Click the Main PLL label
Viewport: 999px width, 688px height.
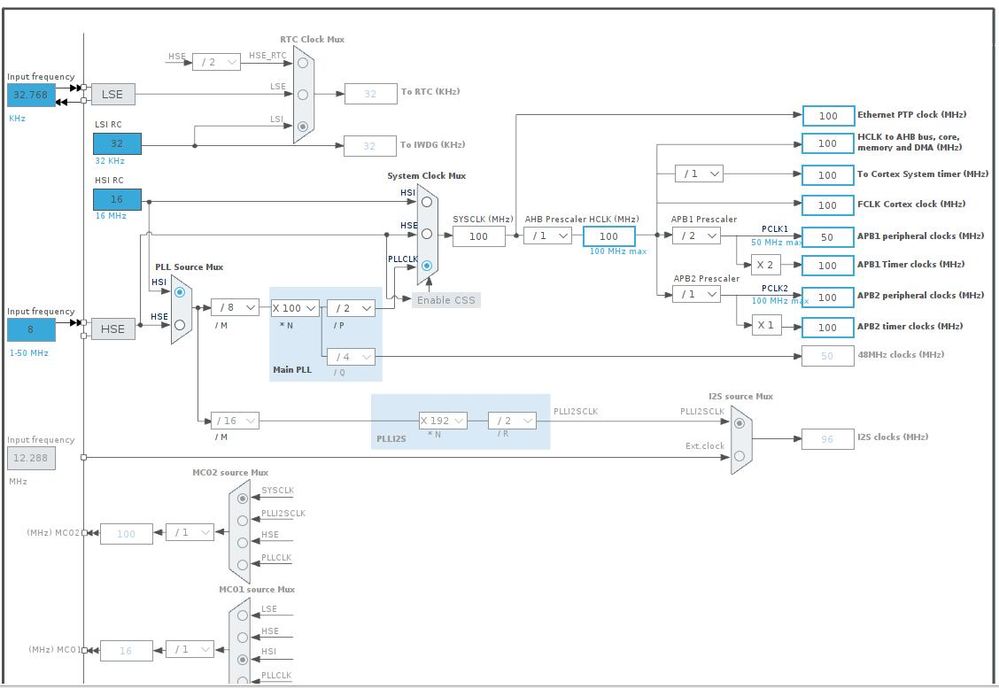pos(292,369)
